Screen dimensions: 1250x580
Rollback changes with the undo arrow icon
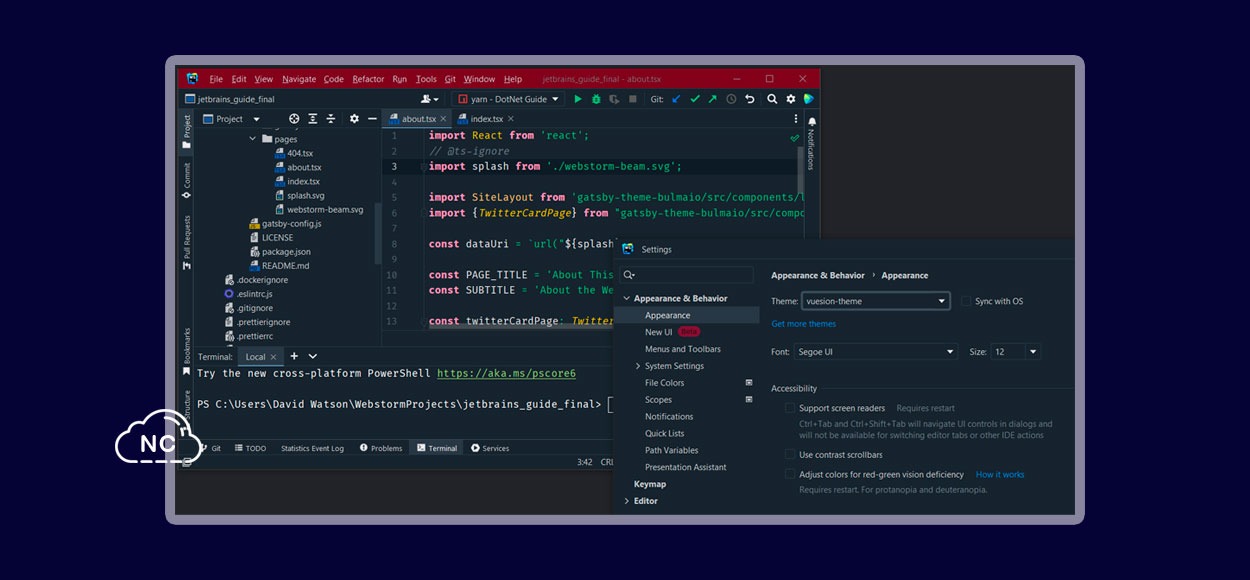[x=749, y=99]
